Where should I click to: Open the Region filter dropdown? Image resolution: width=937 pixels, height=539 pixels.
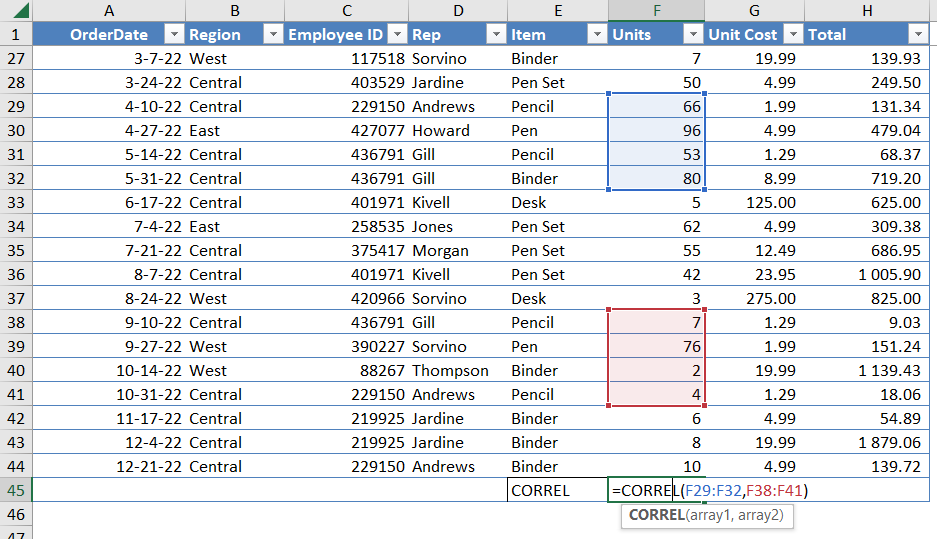[x=273, y=35]
